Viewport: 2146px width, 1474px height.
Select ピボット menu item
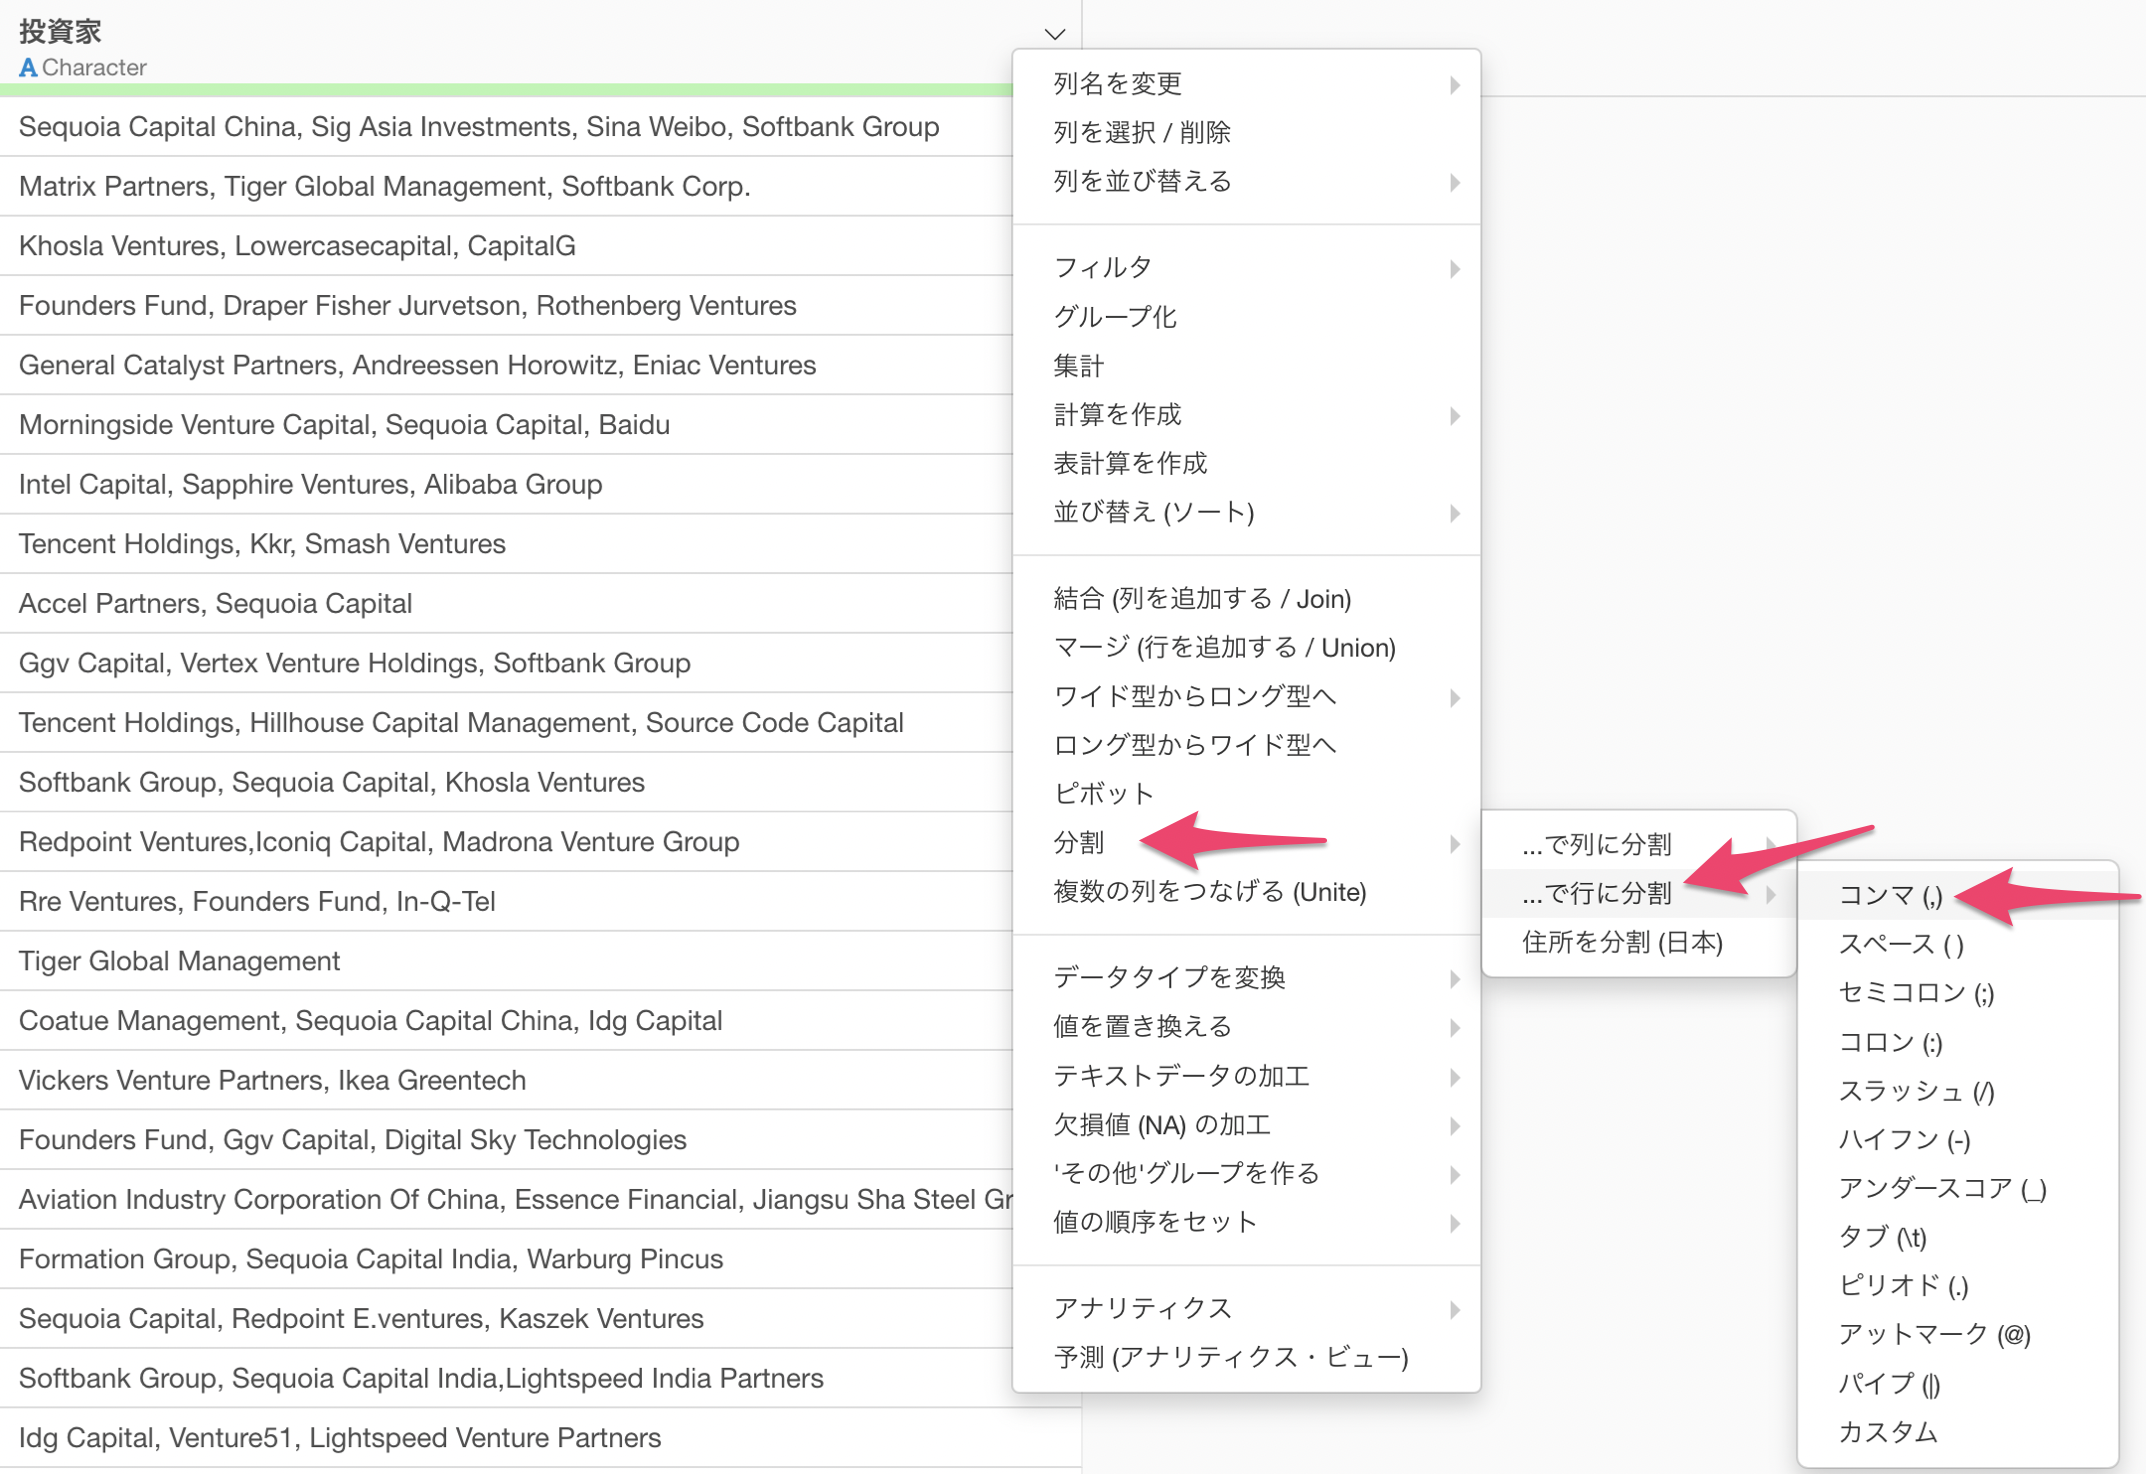click(x=1246, y=794)
